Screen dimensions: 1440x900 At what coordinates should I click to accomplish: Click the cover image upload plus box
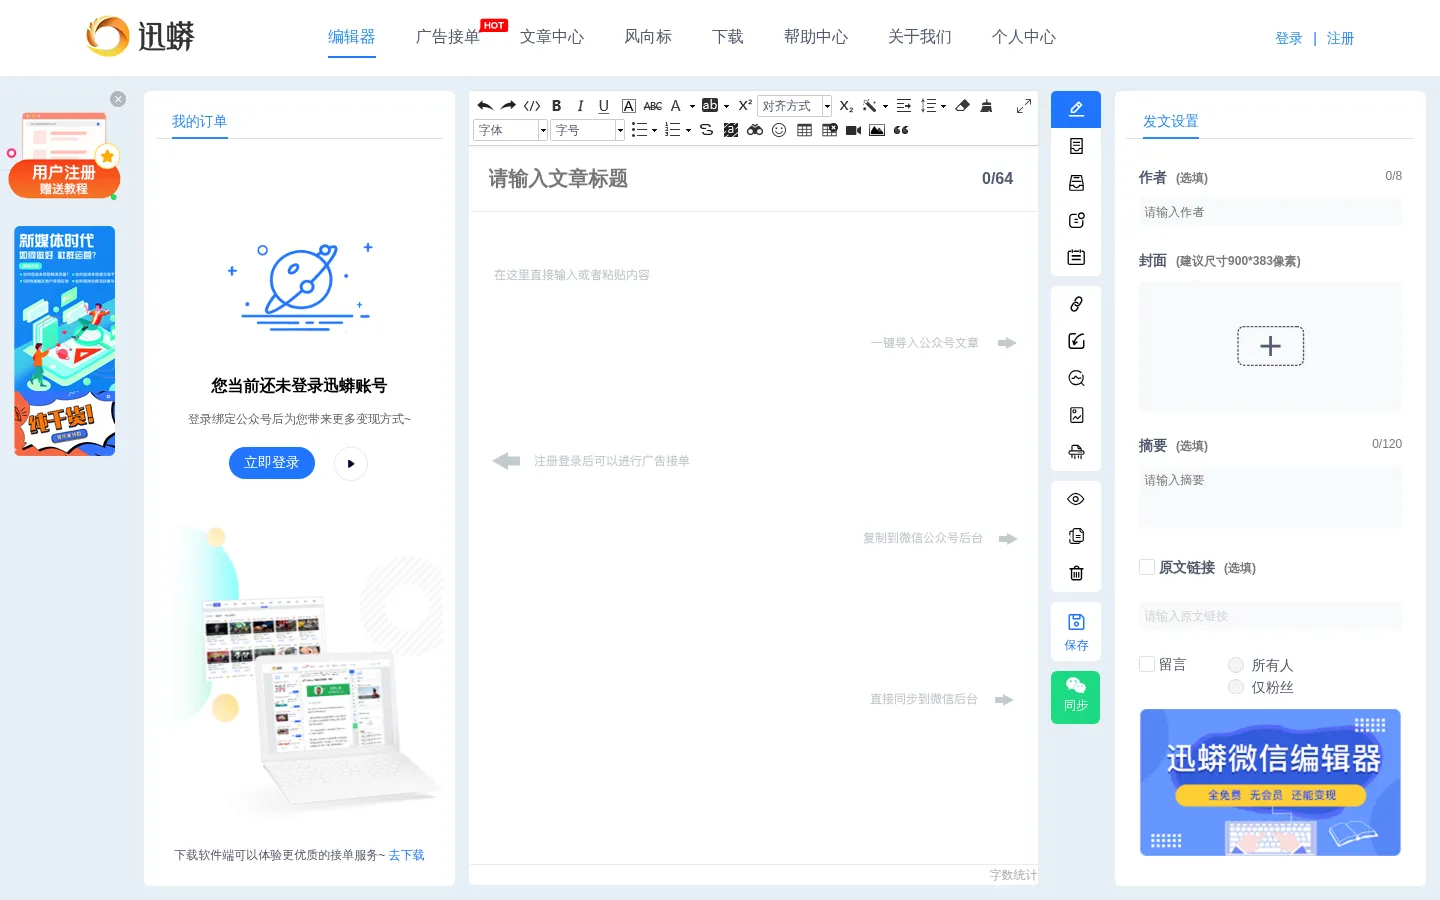pyautogui.click(x=1270, y=346)
